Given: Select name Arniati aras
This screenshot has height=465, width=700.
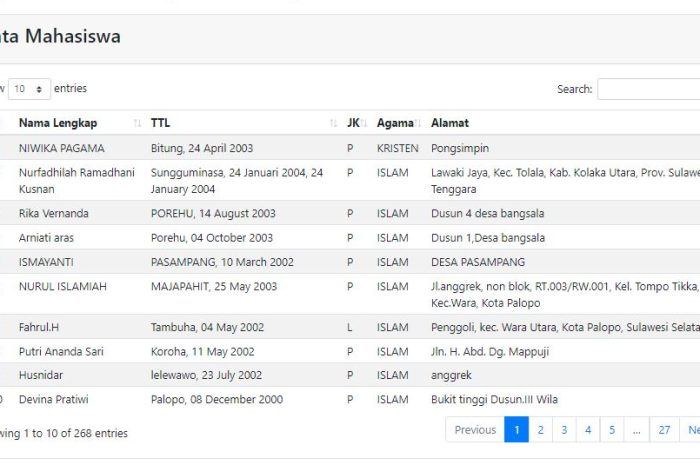Looking at the screenshot, I should point(46,238).
